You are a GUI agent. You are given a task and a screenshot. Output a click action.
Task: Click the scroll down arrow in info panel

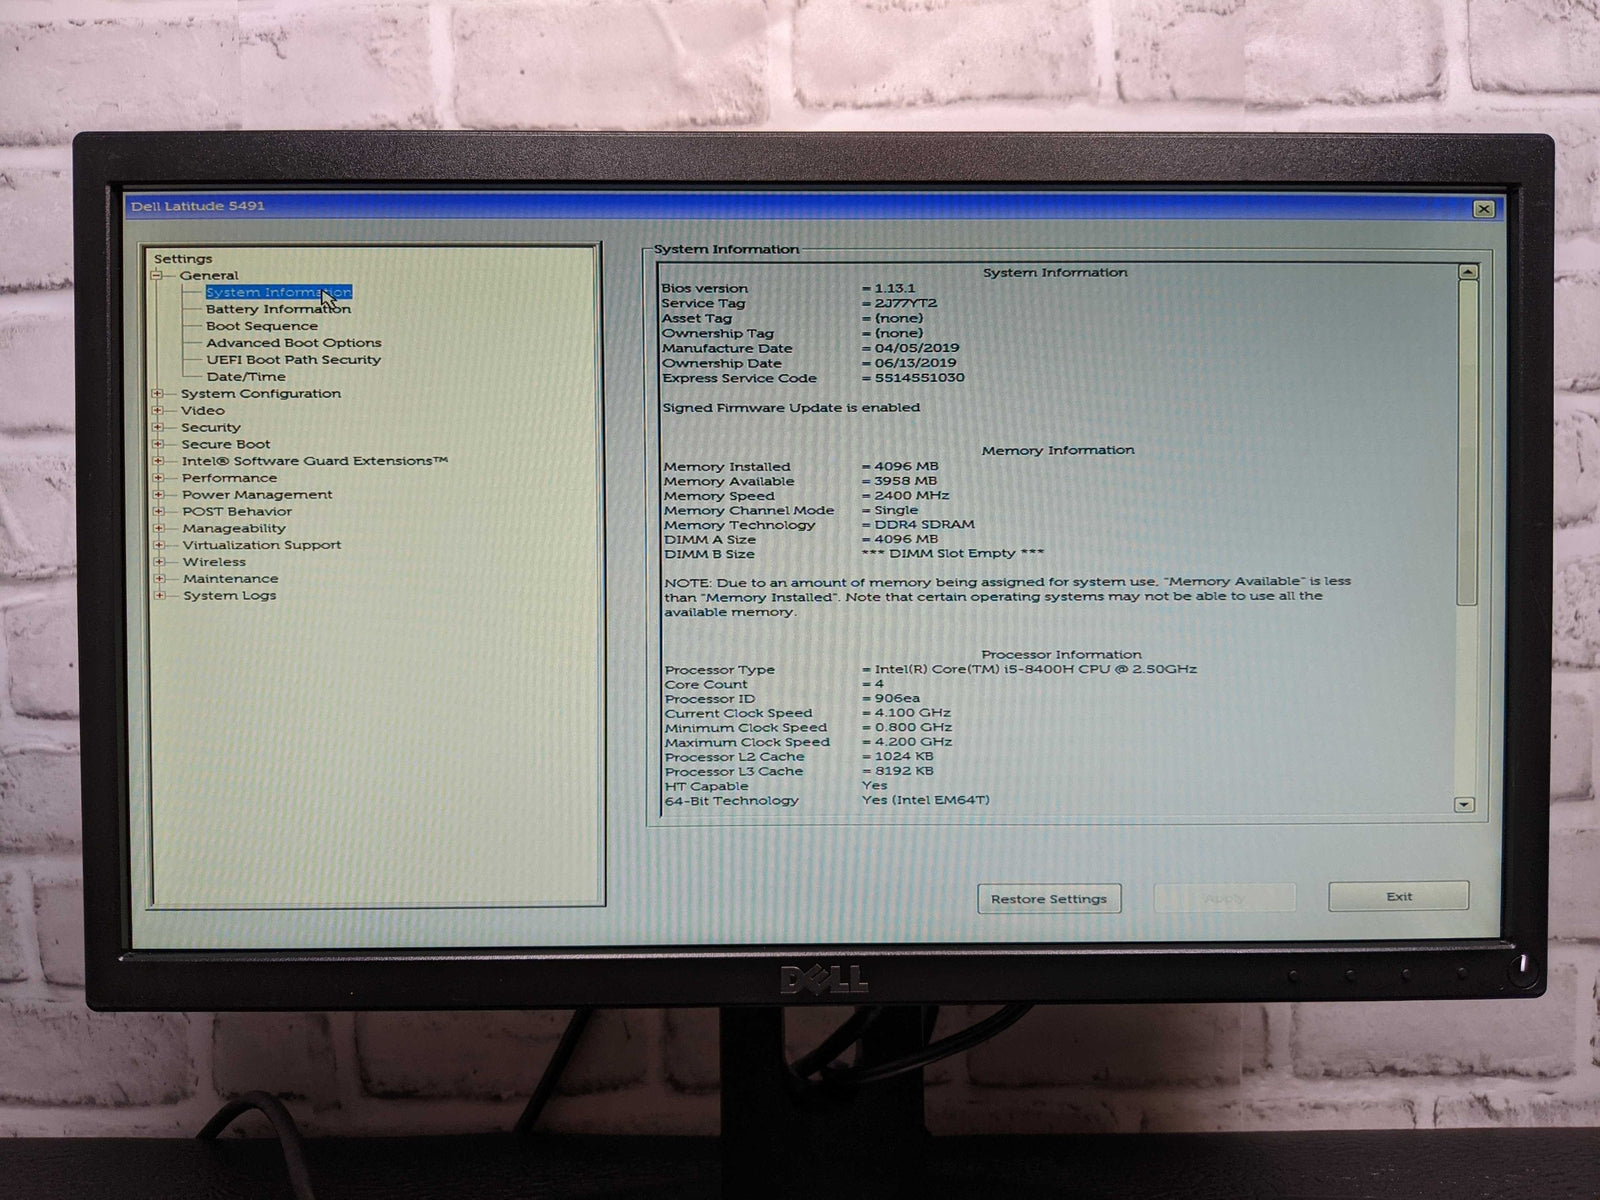click(x=1465, y=805)
